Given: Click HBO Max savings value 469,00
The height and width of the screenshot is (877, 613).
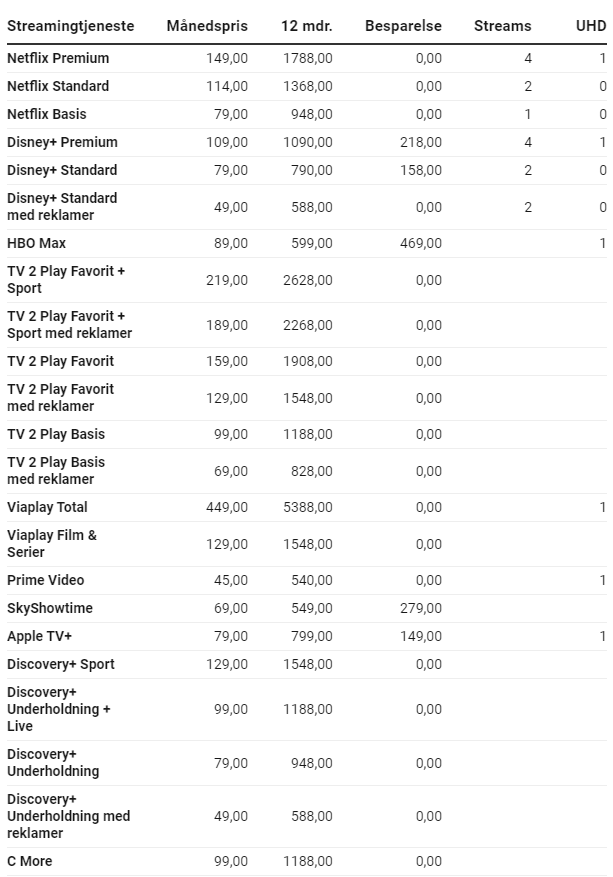Looking at the screenshot, I should pos(421,243).
